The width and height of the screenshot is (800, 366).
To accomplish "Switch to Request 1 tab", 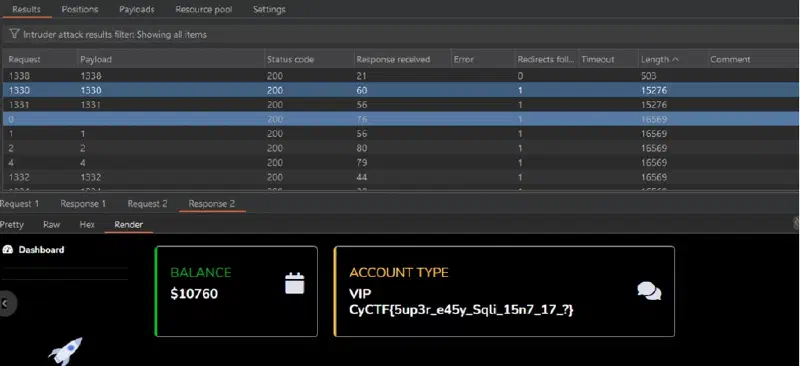I will pyautogui.click(x=19, y=204).
